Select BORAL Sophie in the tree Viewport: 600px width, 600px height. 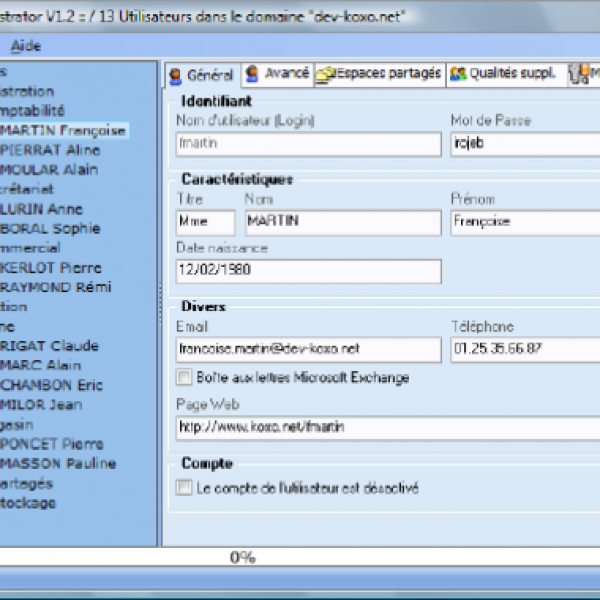click(50, 228)
